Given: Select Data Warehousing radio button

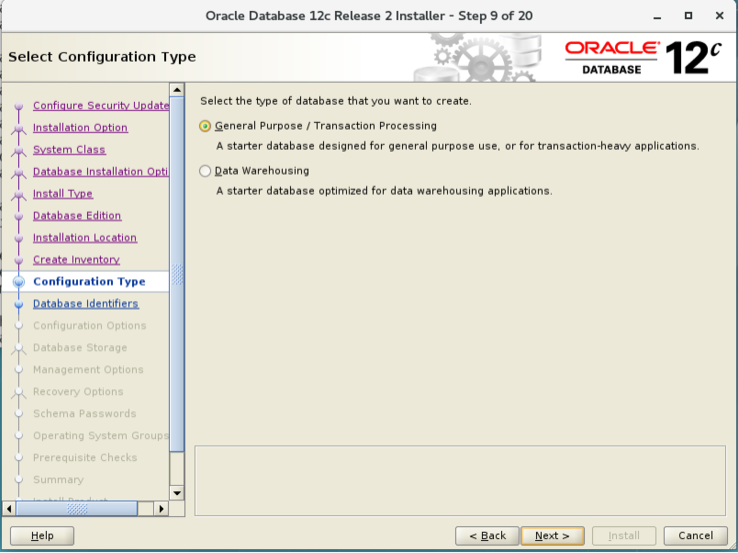Looking at the screenshot, I should coord(205,171).
